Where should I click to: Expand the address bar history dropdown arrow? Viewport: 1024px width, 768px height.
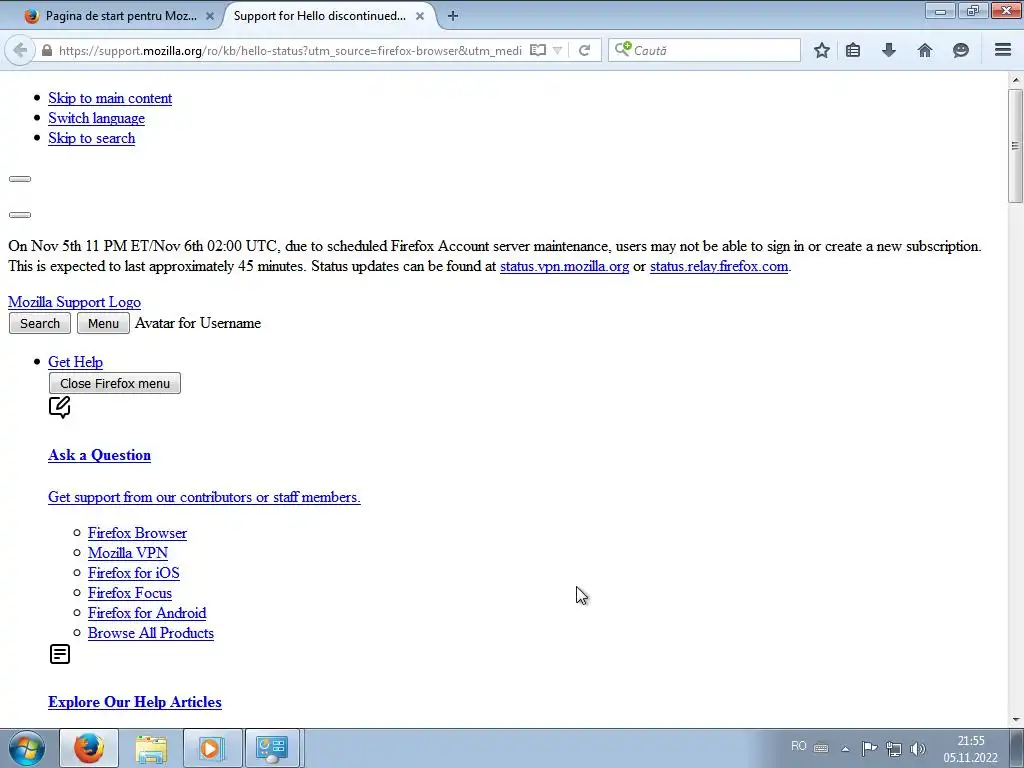click(557, 50)
